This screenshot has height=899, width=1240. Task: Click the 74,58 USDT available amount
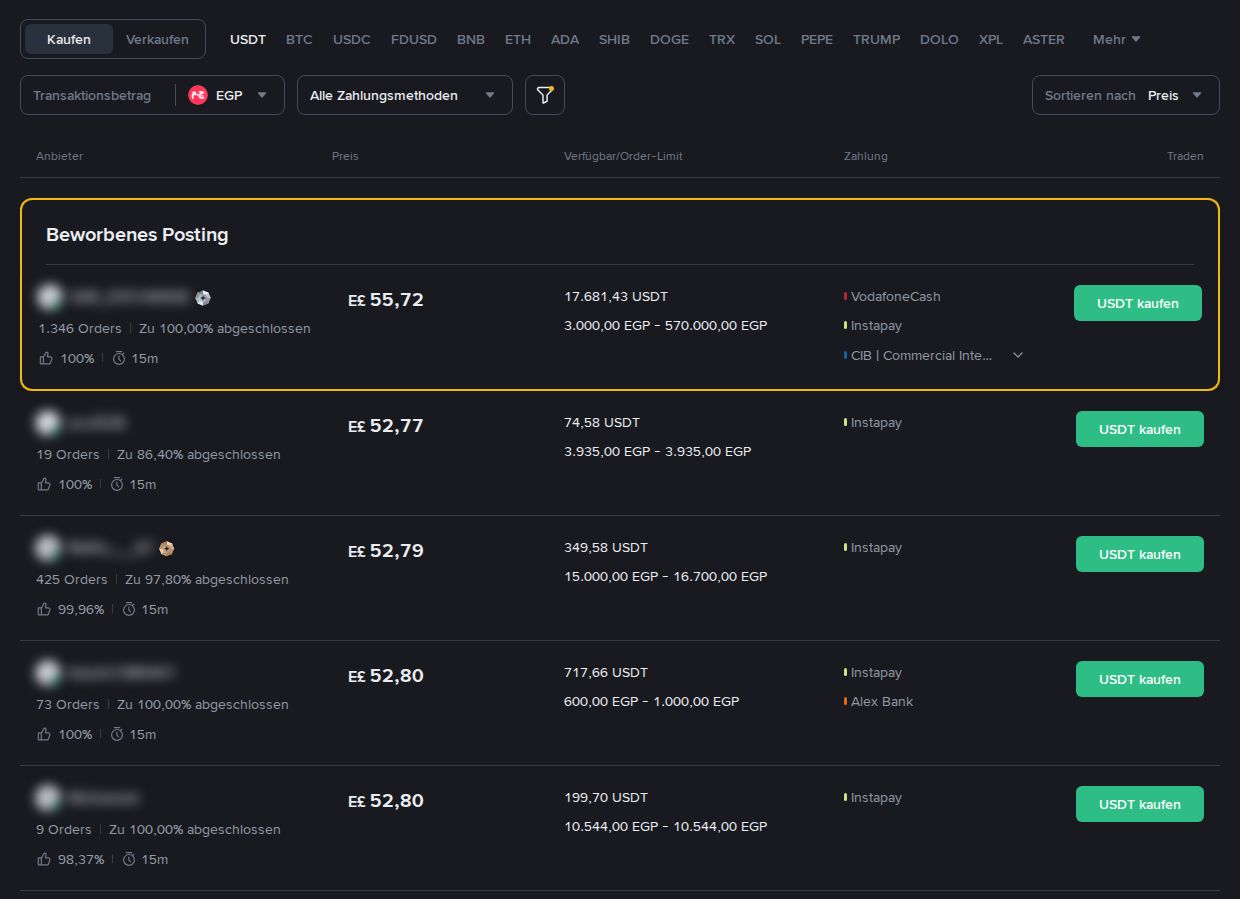click(x=602, y=422)
